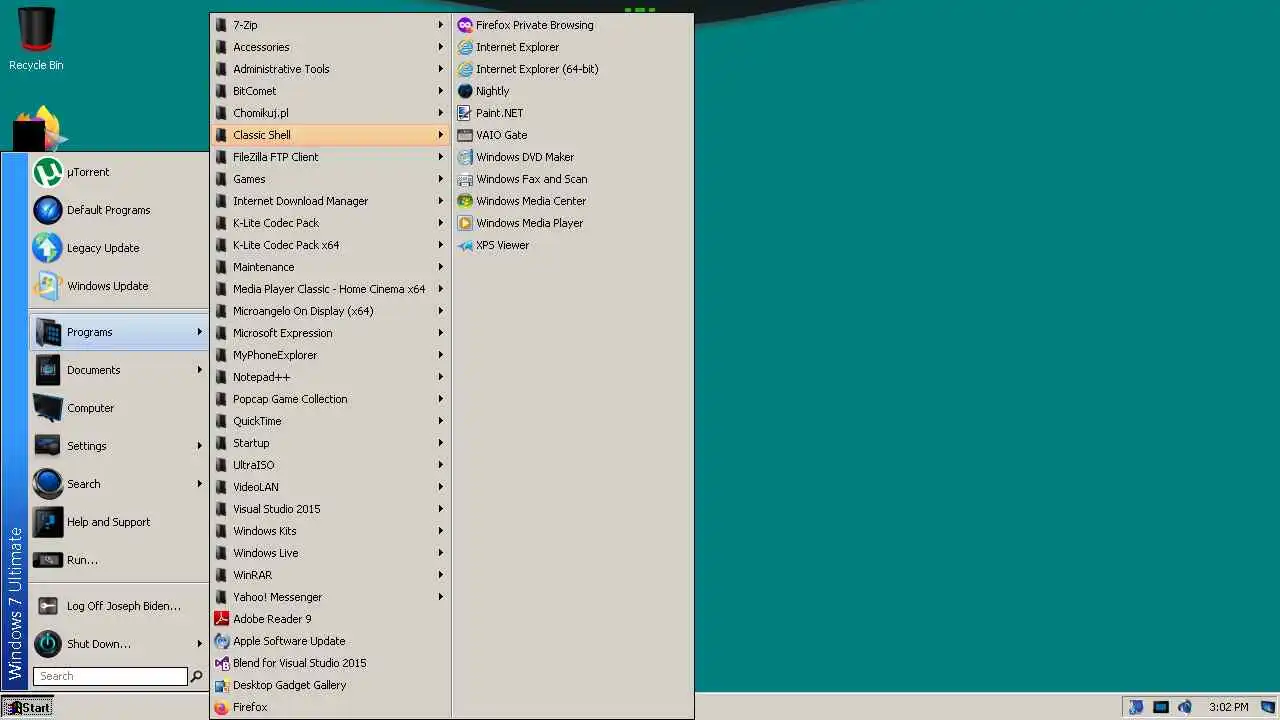Open the Search menu item

click(x=119, y=484)
